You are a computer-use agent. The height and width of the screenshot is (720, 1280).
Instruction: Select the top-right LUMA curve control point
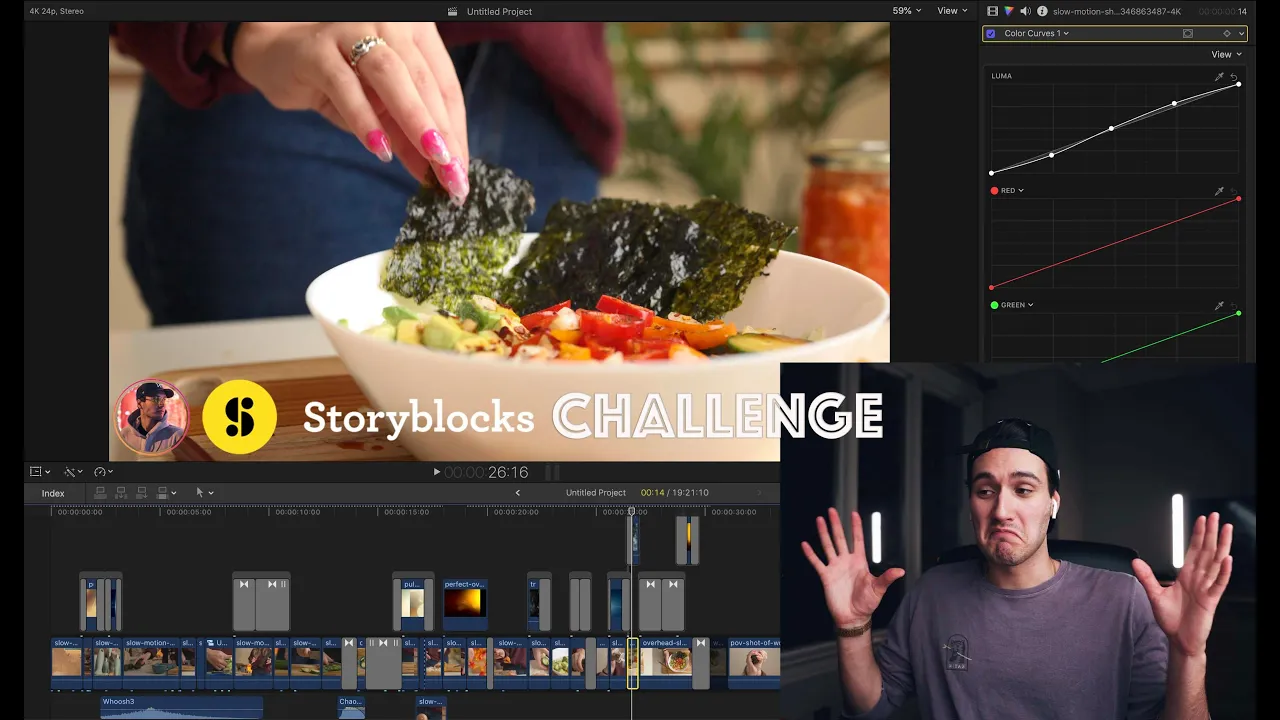click(x=1239, y=84)
